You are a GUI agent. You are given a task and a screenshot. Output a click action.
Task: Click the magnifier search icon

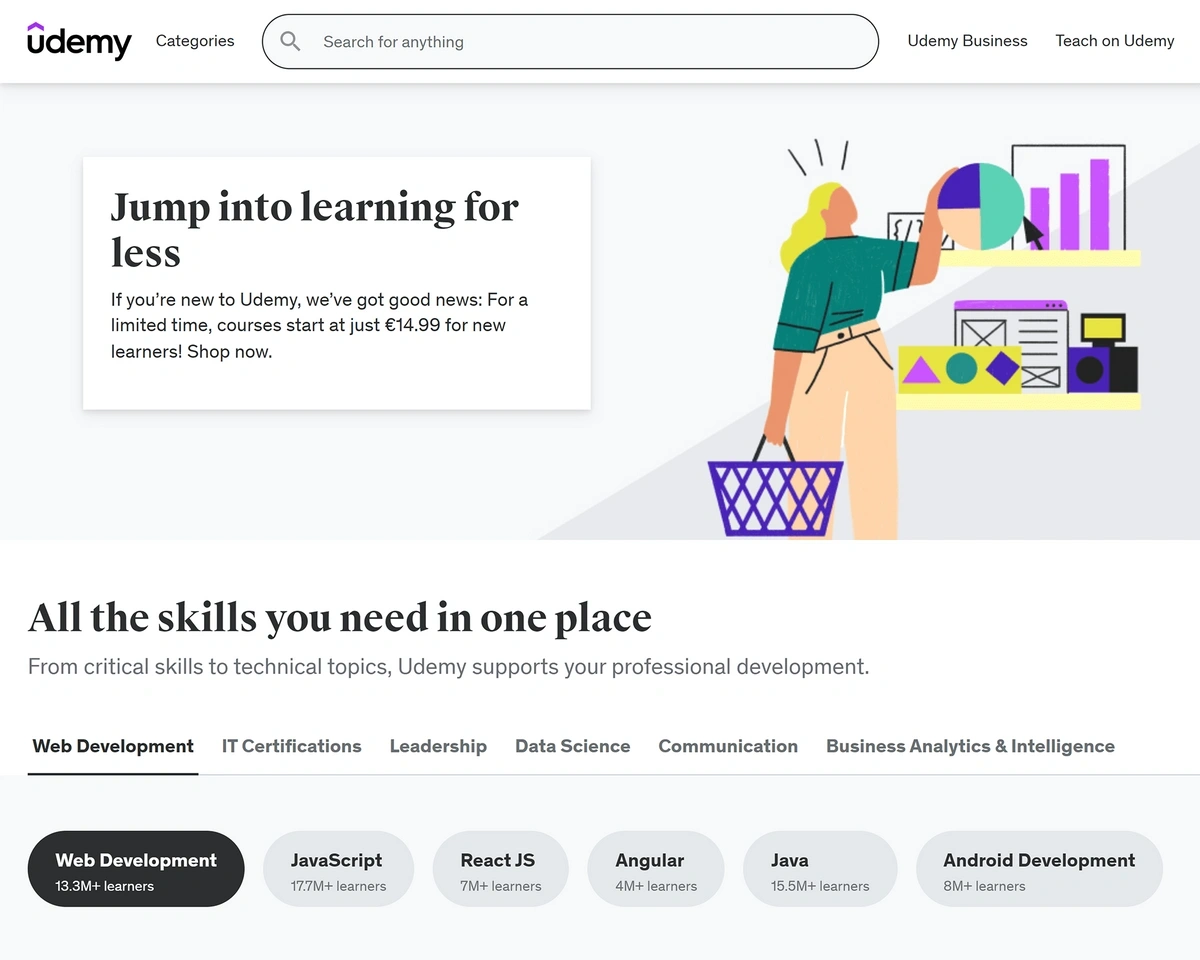click(290, 41)
